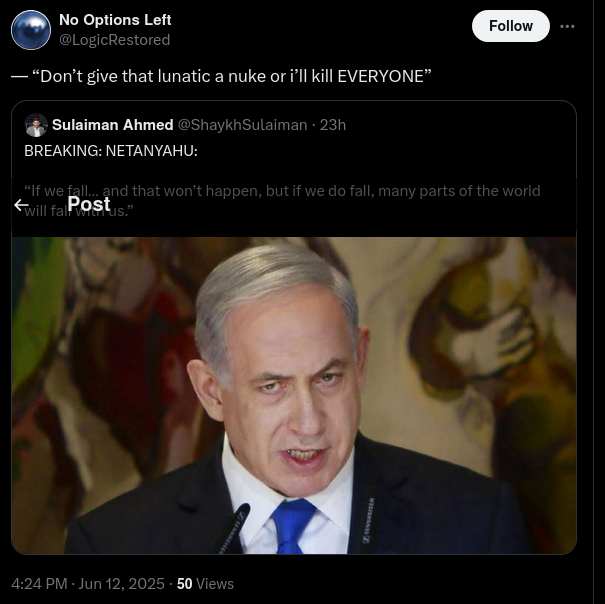
Task: Open the "If we fall..." quote text
Action: (x=282, y=201)
